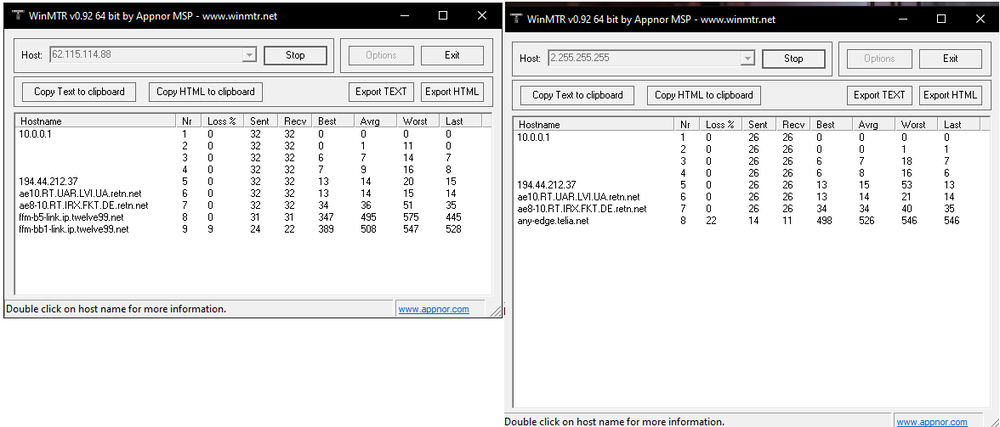This screenshot has height=427, width=1000.
Task: Click the Worst column header in the left list
Action: pyautogui.click(x=416, y=121)
